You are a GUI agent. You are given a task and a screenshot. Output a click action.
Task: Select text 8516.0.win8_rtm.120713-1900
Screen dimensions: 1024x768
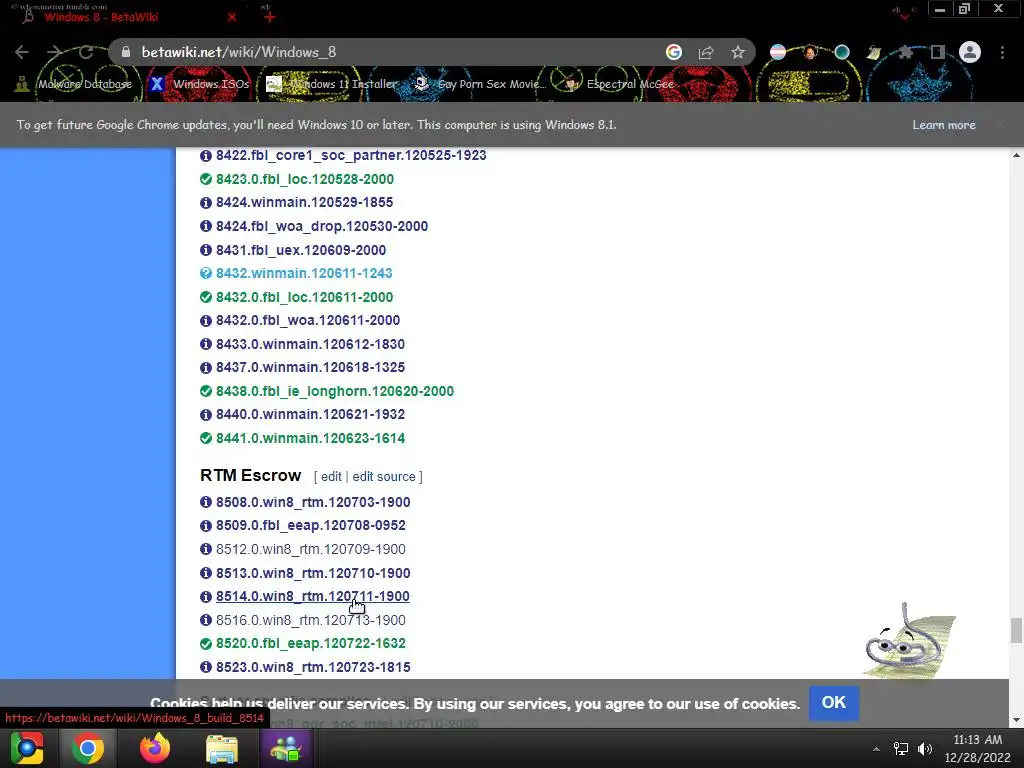tap(311, 620)
